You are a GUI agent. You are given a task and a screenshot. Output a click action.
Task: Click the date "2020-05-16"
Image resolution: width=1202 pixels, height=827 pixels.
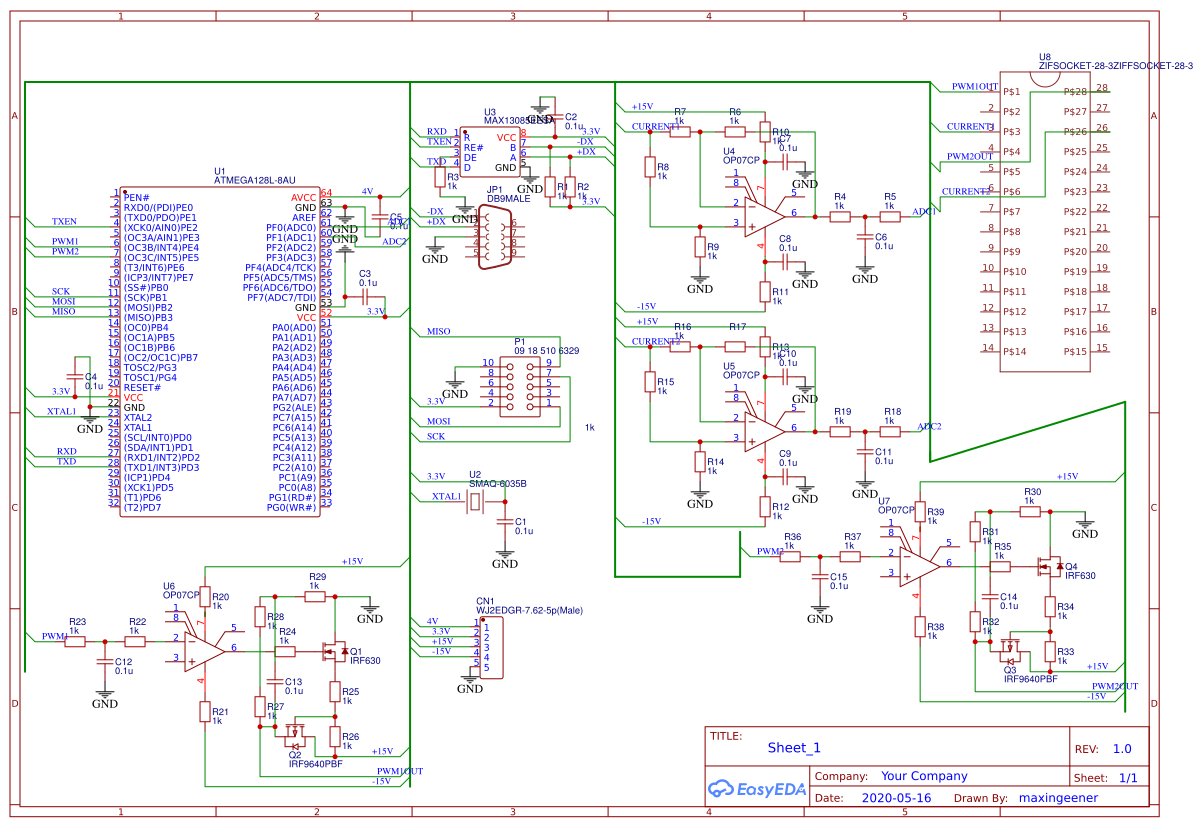coord(896,798)
